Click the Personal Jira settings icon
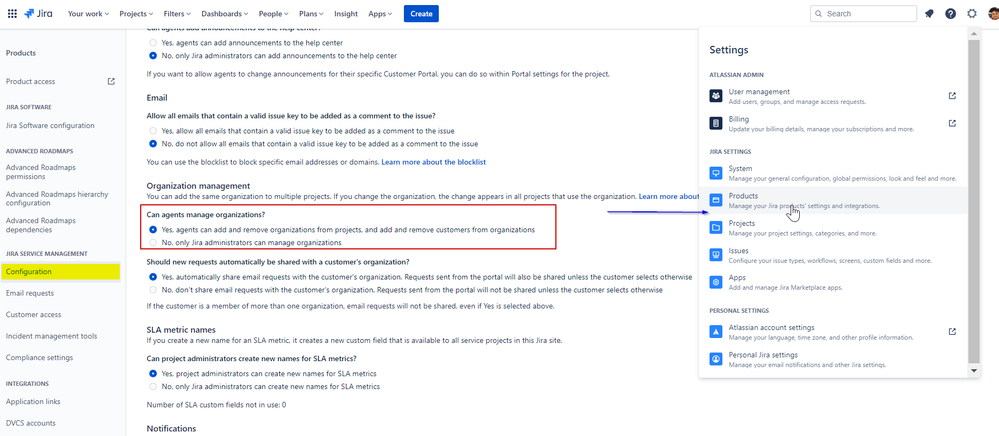 point(715,359)
